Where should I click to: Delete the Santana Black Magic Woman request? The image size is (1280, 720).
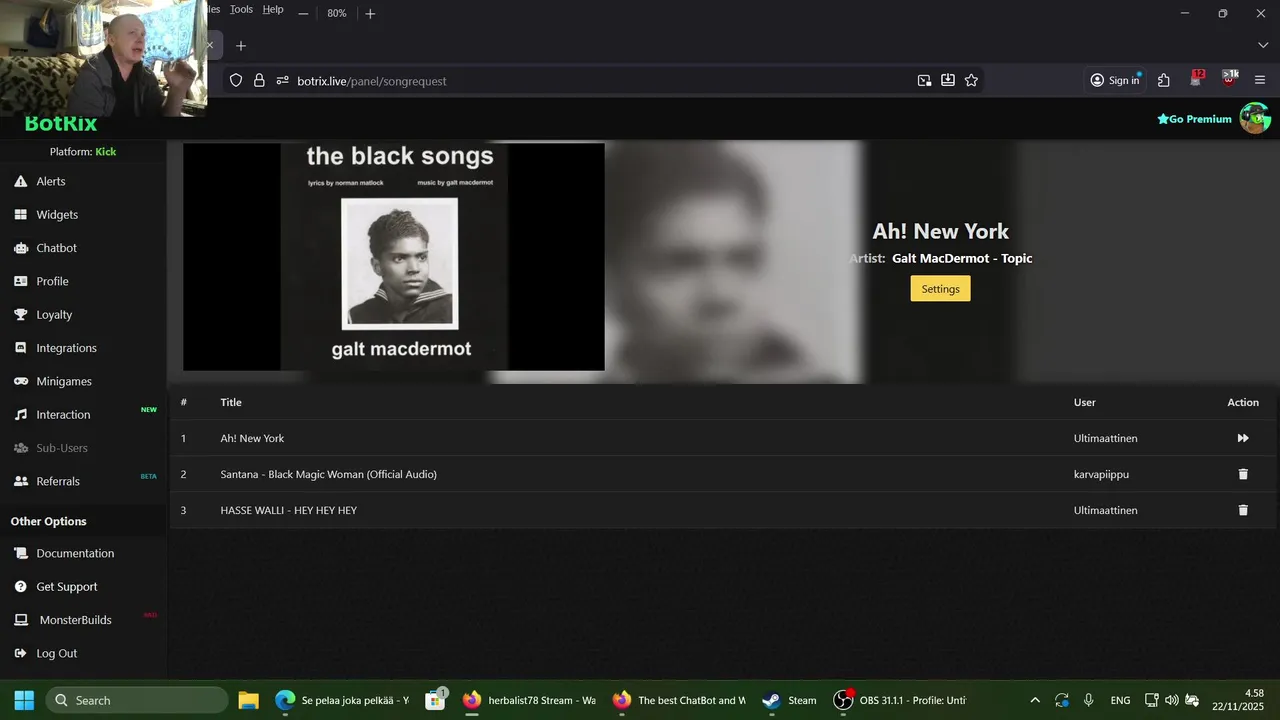click(x=1243, y=474)
